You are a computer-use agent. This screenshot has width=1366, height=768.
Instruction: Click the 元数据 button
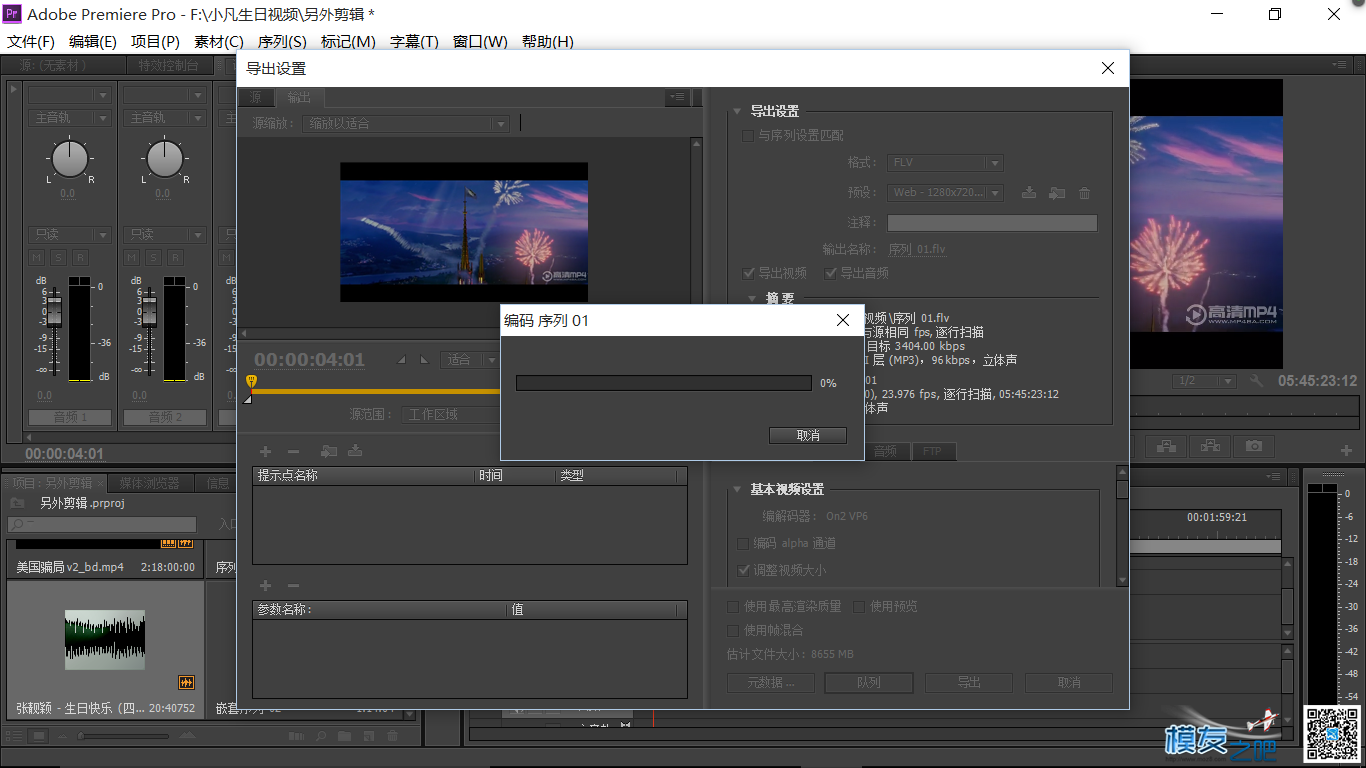[x=771, y=683]
